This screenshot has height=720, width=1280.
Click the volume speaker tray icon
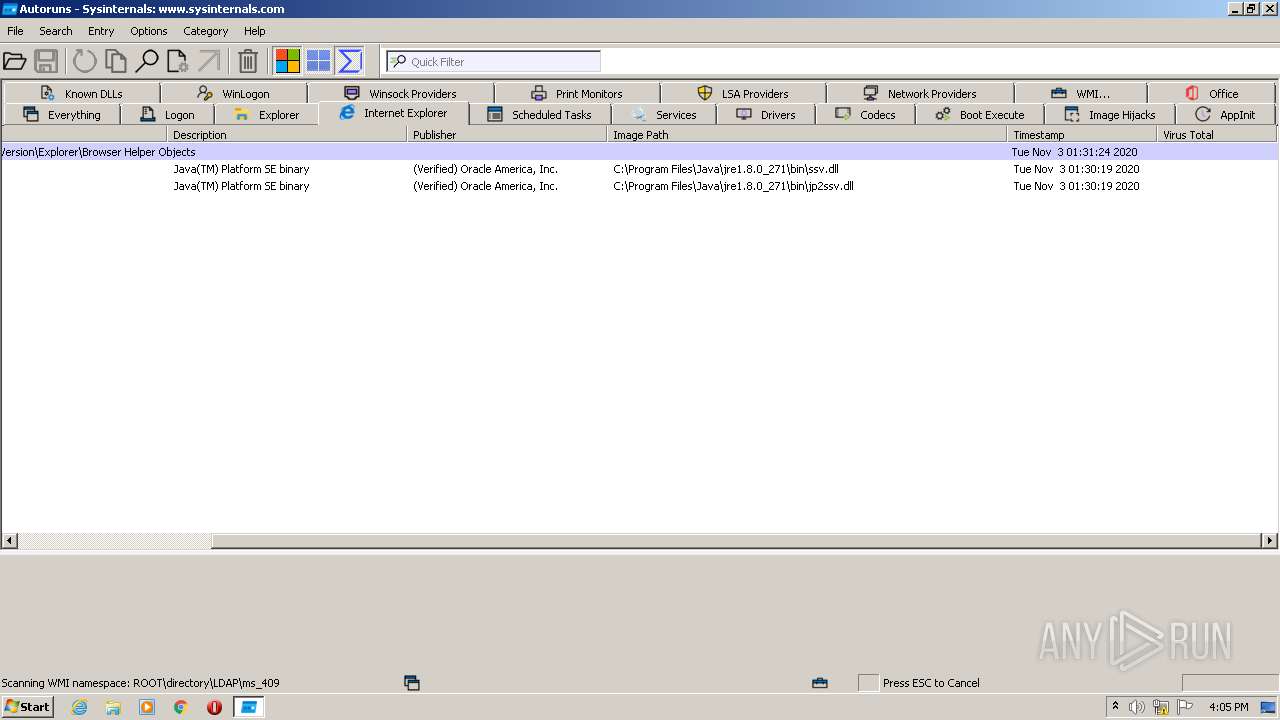point(1137,707)
